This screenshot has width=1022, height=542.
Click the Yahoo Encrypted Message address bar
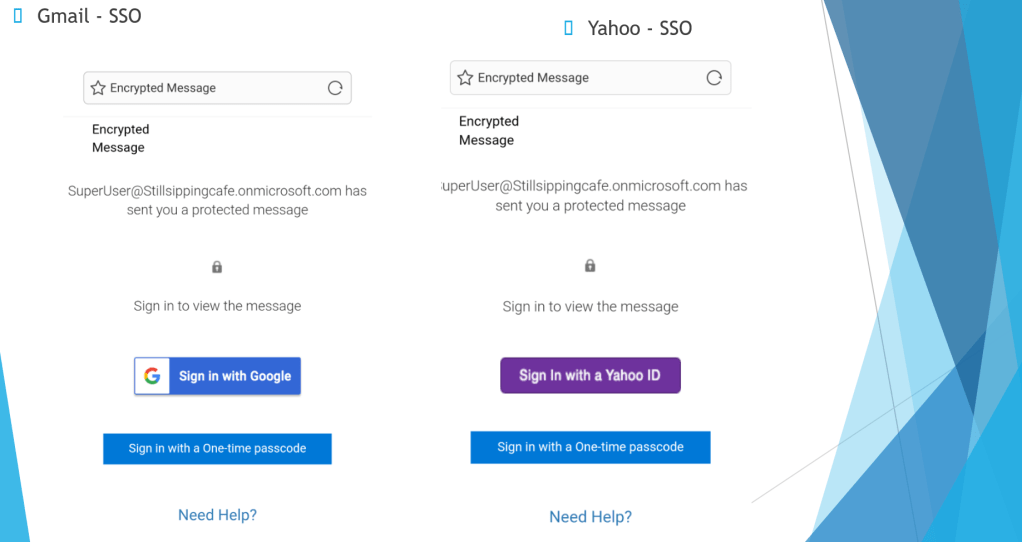[591, 78]
